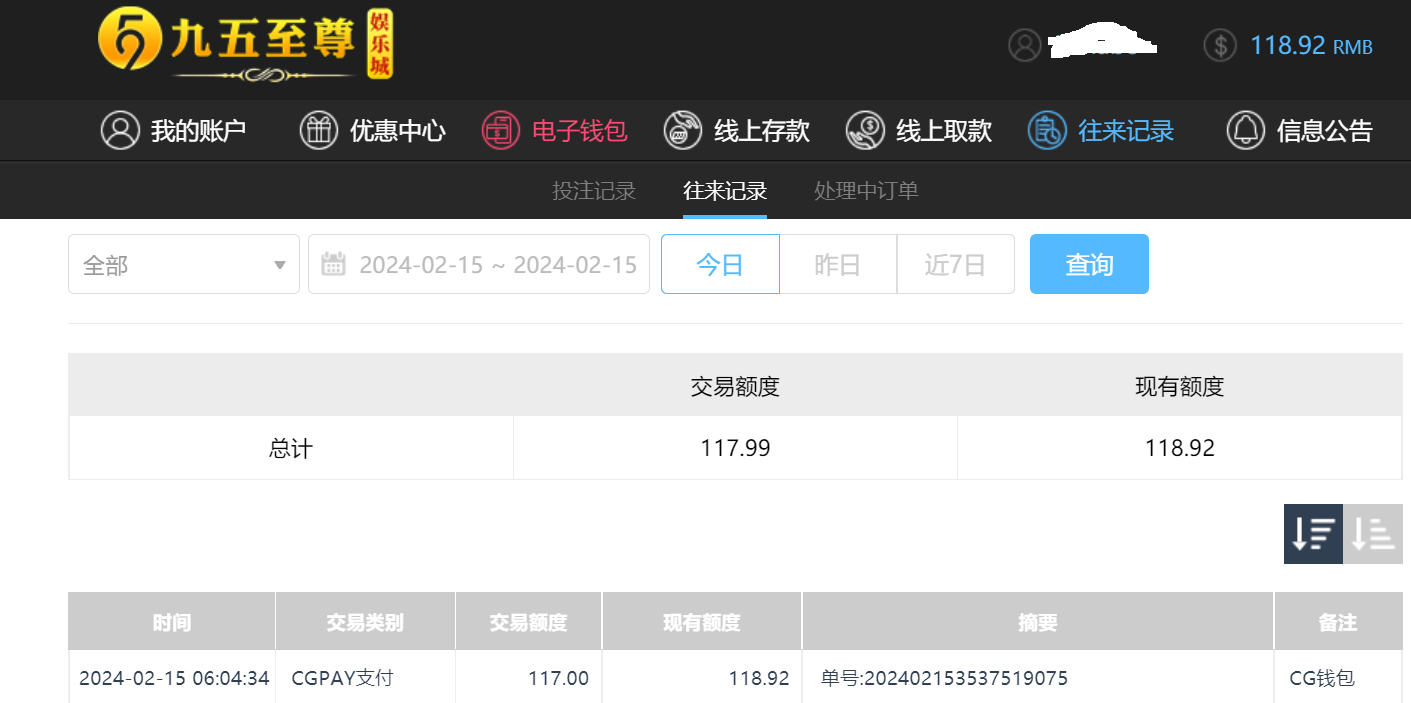The height and width of the screenshot is (703, 1411).
Task: Click the dollar balance icon
Action: (1220, 45)
